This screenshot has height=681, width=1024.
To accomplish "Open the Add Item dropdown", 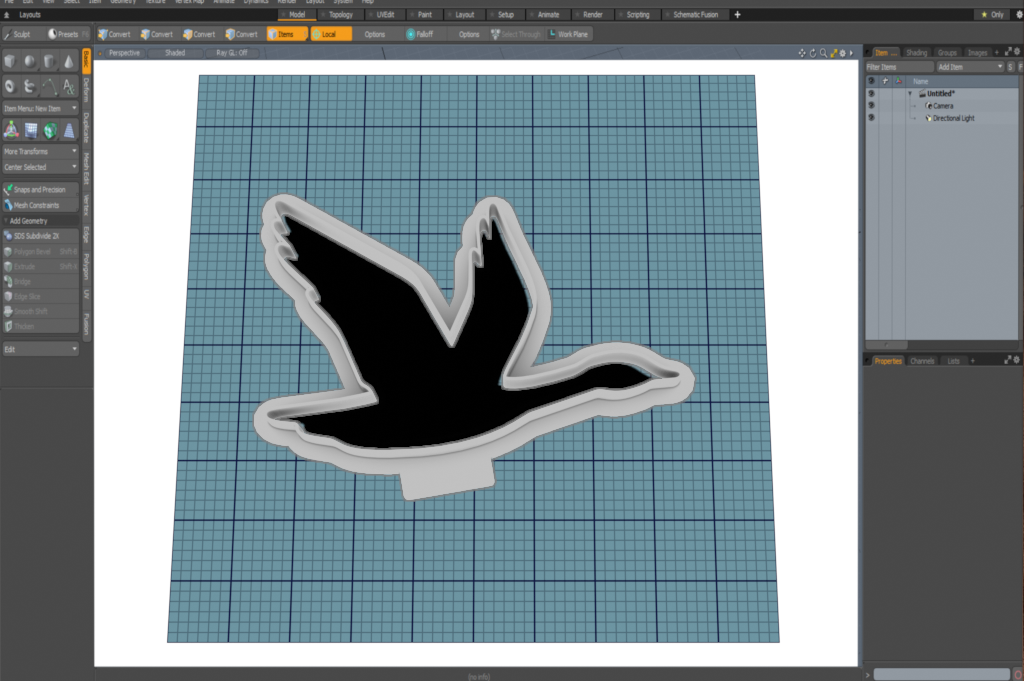I will pyautogui.click(x=968, y=66).
